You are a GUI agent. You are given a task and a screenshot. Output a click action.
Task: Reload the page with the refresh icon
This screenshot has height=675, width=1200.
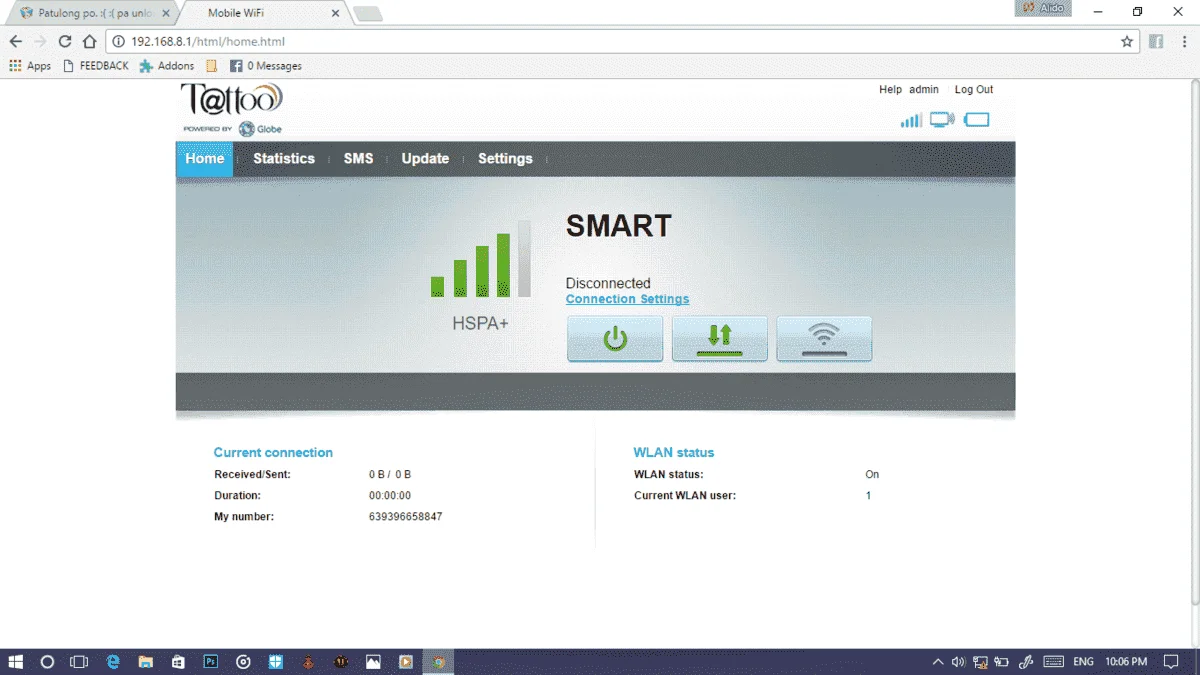click(x=65, y=42)
